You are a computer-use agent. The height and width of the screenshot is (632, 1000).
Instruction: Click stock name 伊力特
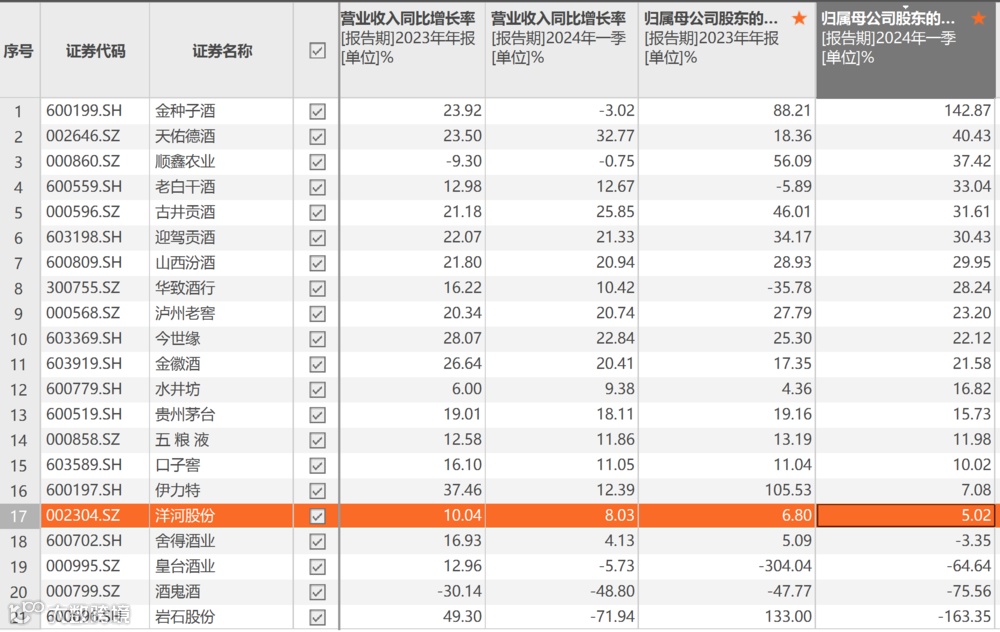click(x=178, y=490)
